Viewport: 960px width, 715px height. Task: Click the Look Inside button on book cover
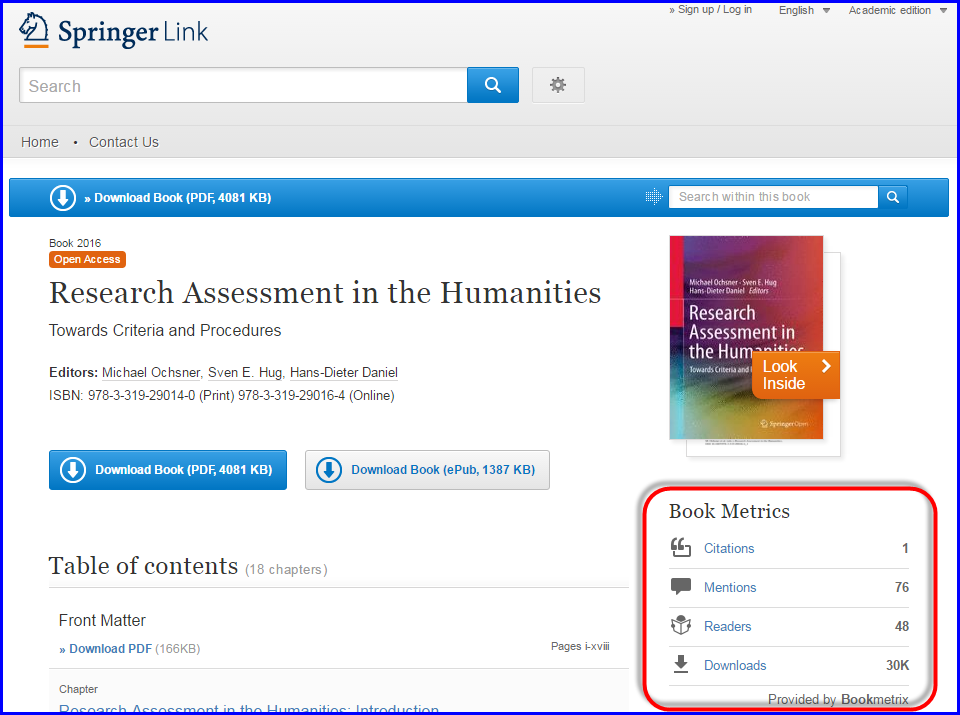(x=794, y=376)
